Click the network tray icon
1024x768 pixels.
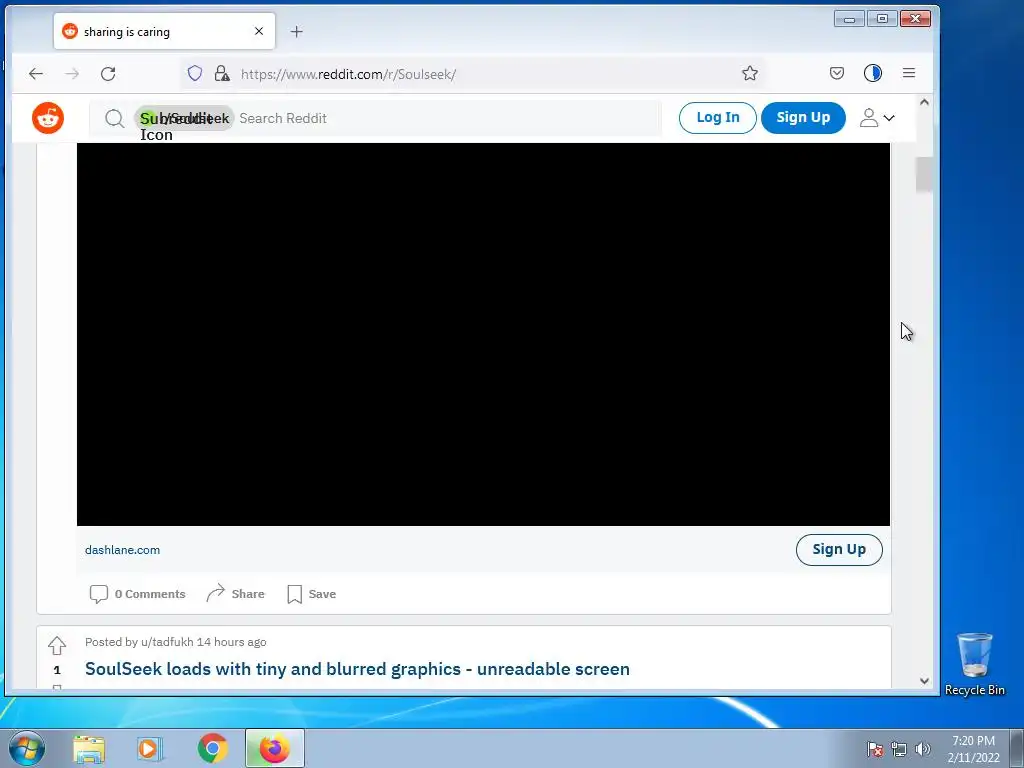point(899,749)
